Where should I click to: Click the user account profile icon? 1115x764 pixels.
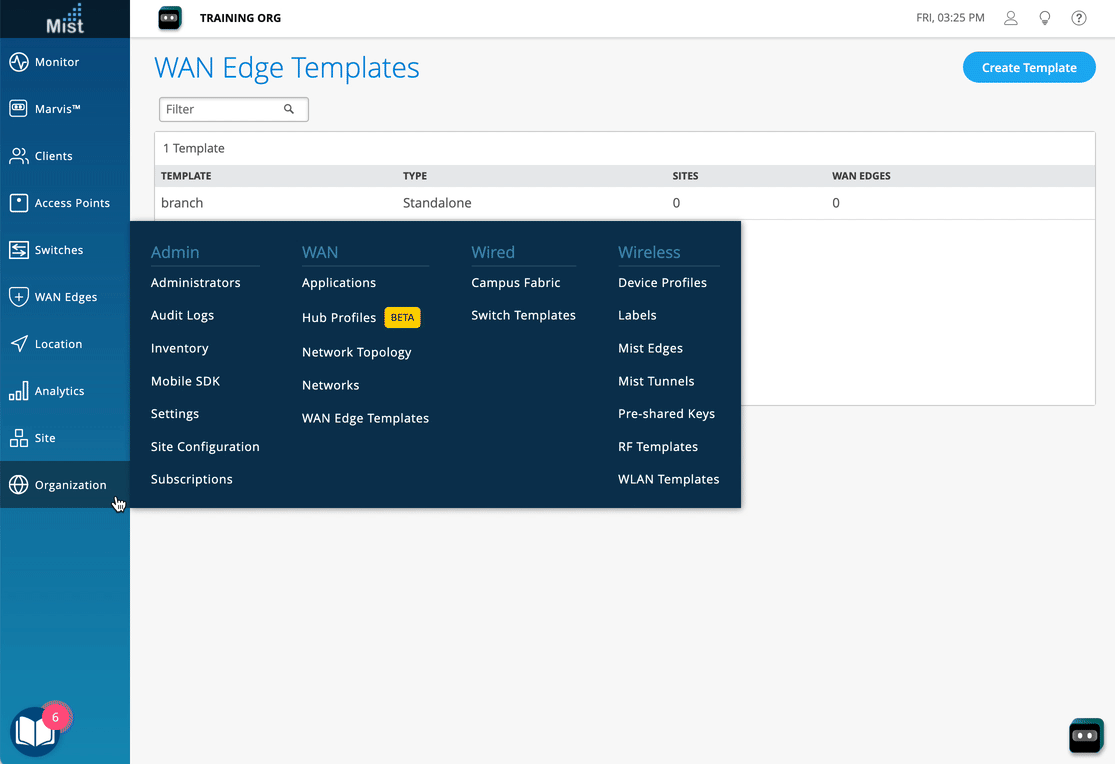click(1011, 18)
